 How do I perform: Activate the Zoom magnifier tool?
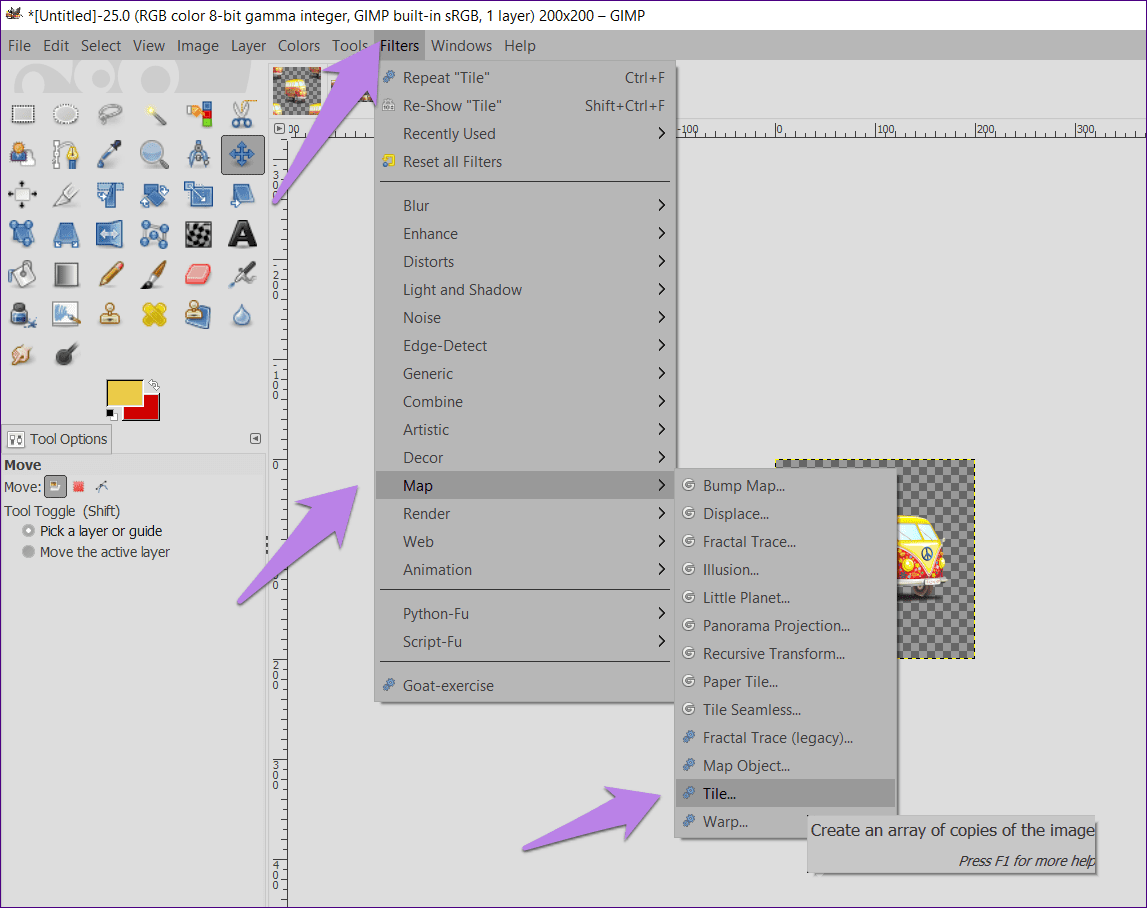coord(154,154)
